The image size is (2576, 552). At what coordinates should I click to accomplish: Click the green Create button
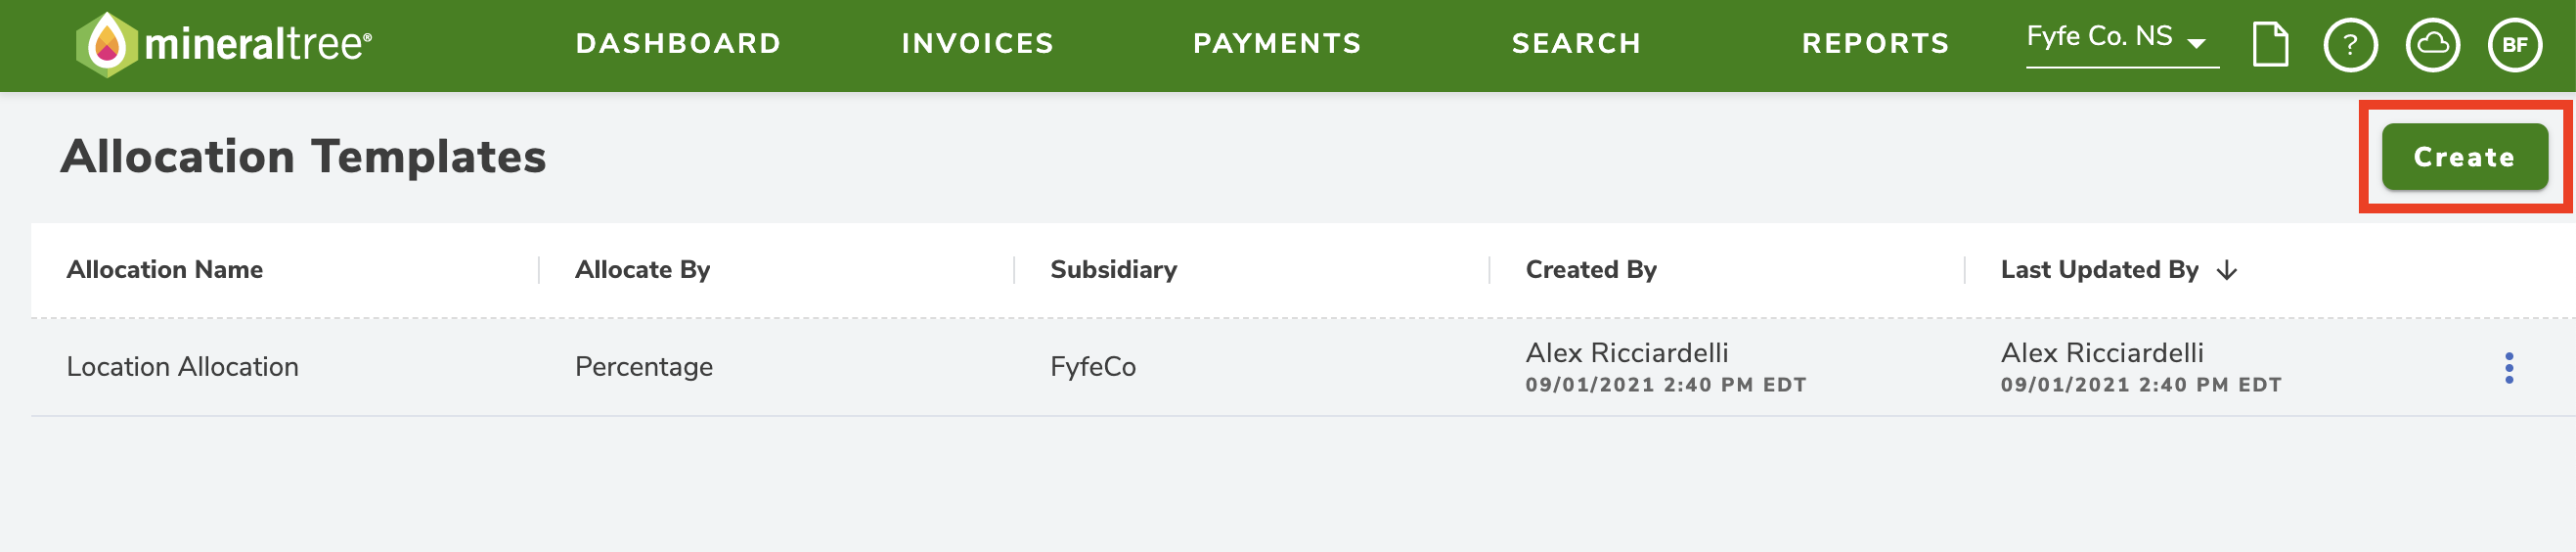2463,157
